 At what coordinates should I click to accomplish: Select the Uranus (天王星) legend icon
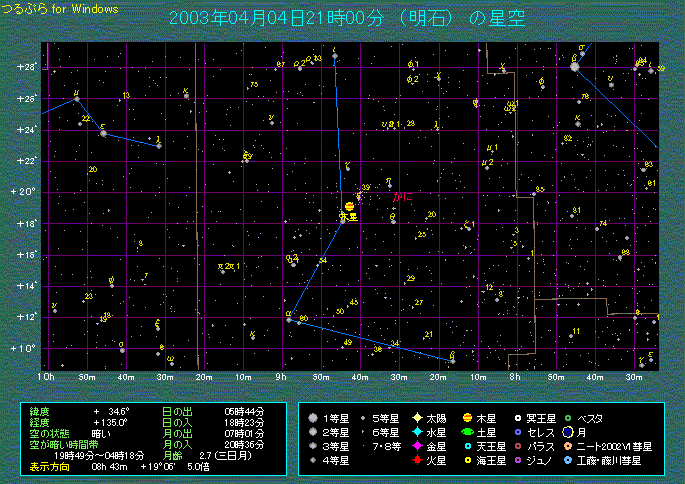pyautogui.click(x=467, y=446)
